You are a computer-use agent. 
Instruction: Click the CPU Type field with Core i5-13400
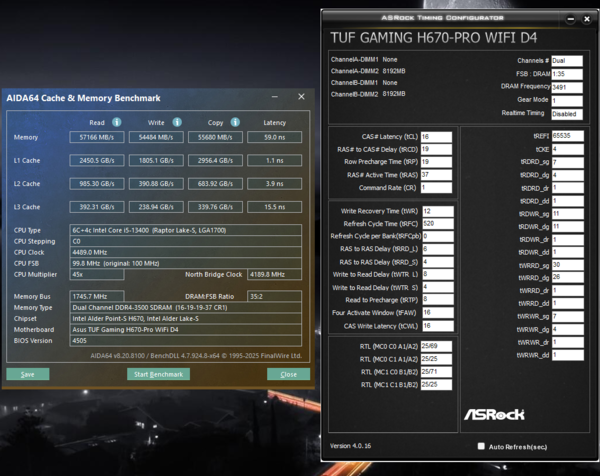pyautogui.click(x=186, y=230)
